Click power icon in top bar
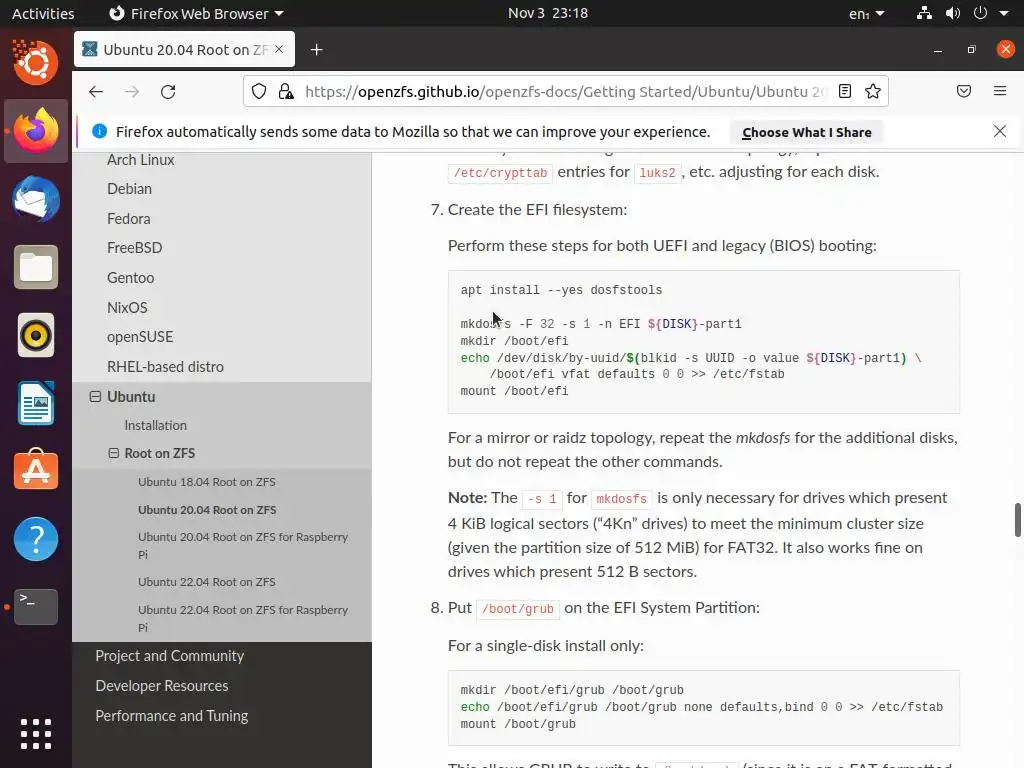 980,13
